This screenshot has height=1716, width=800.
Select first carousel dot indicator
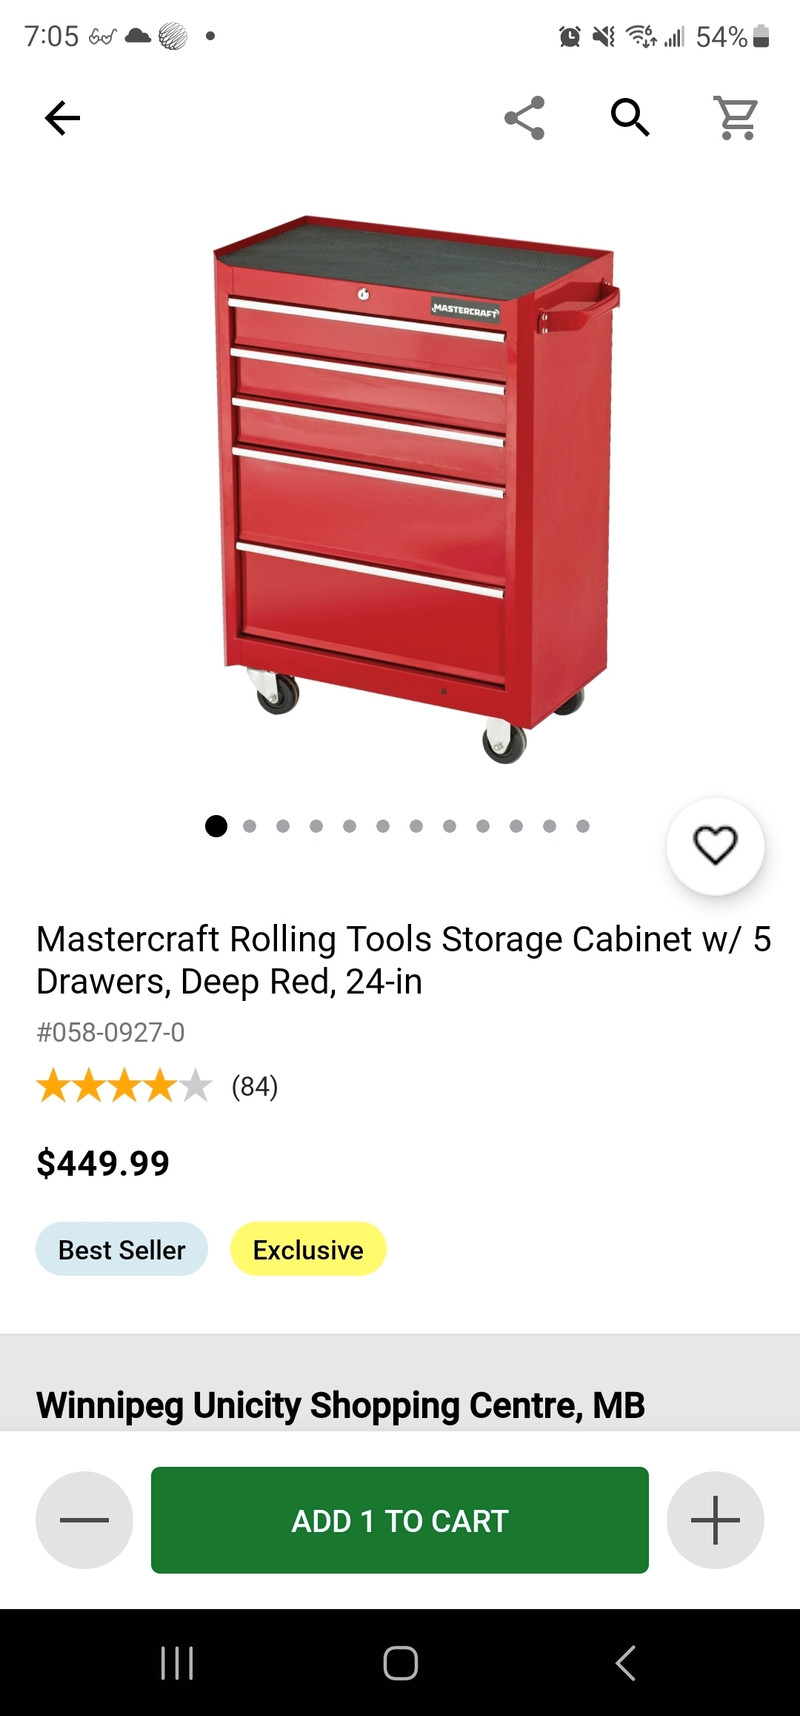pos(216,826)
